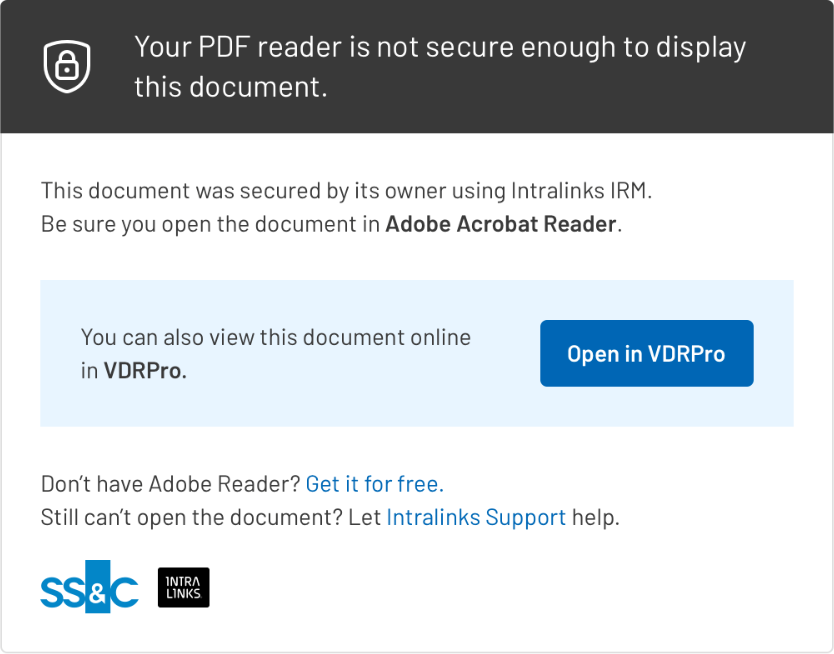Click the padlock inside the shield emblem

pyautogui.click(x=66, y=68)
